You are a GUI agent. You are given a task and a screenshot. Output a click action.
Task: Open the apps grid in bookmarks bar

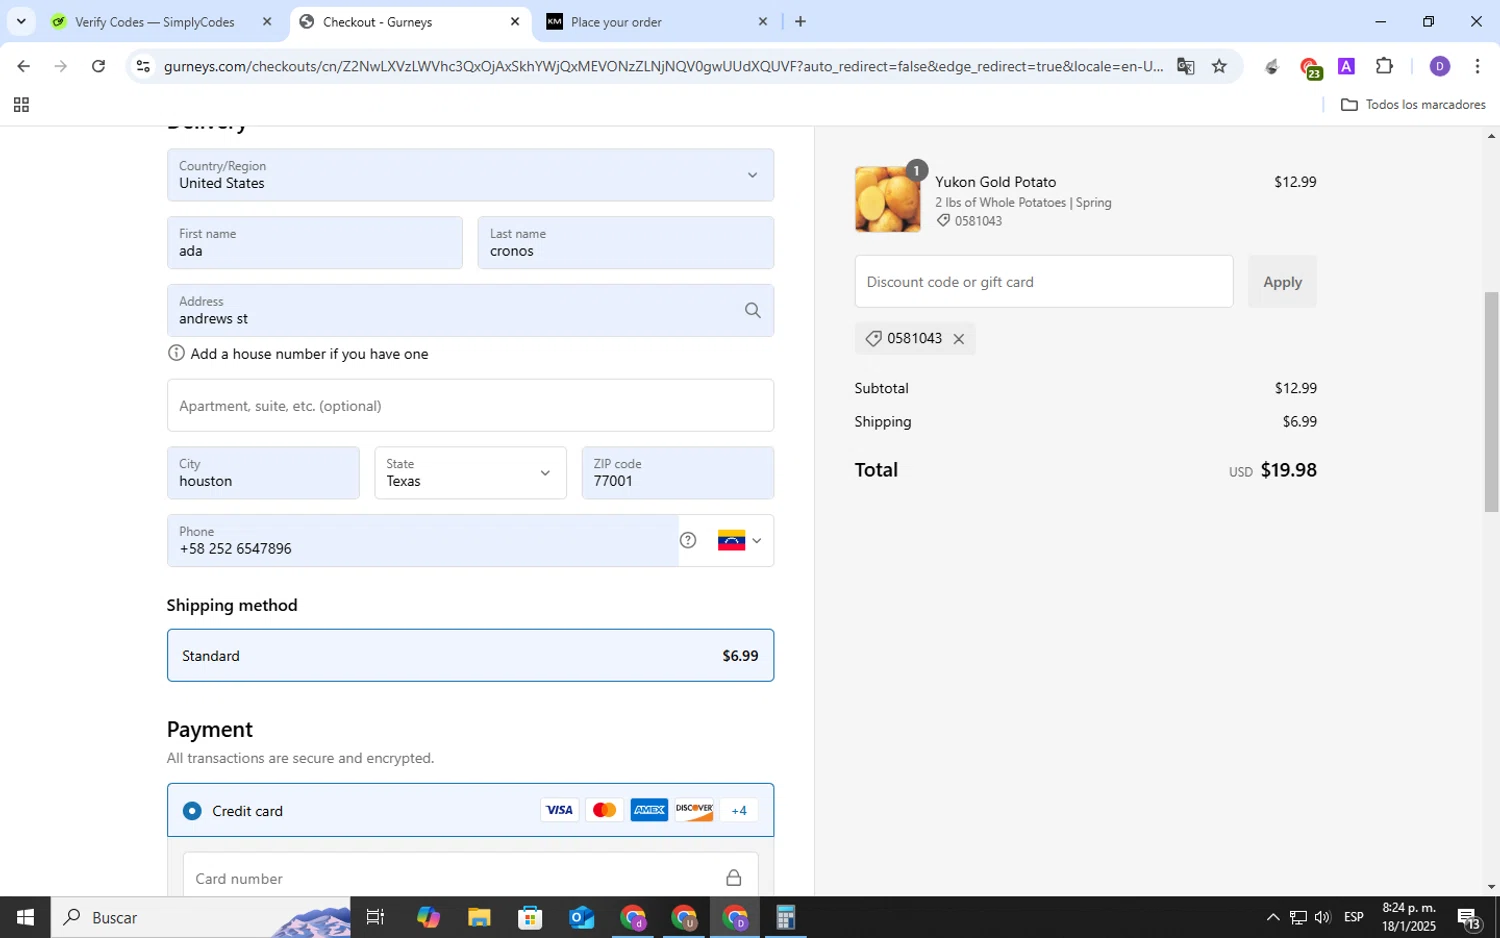pos(21,105)
